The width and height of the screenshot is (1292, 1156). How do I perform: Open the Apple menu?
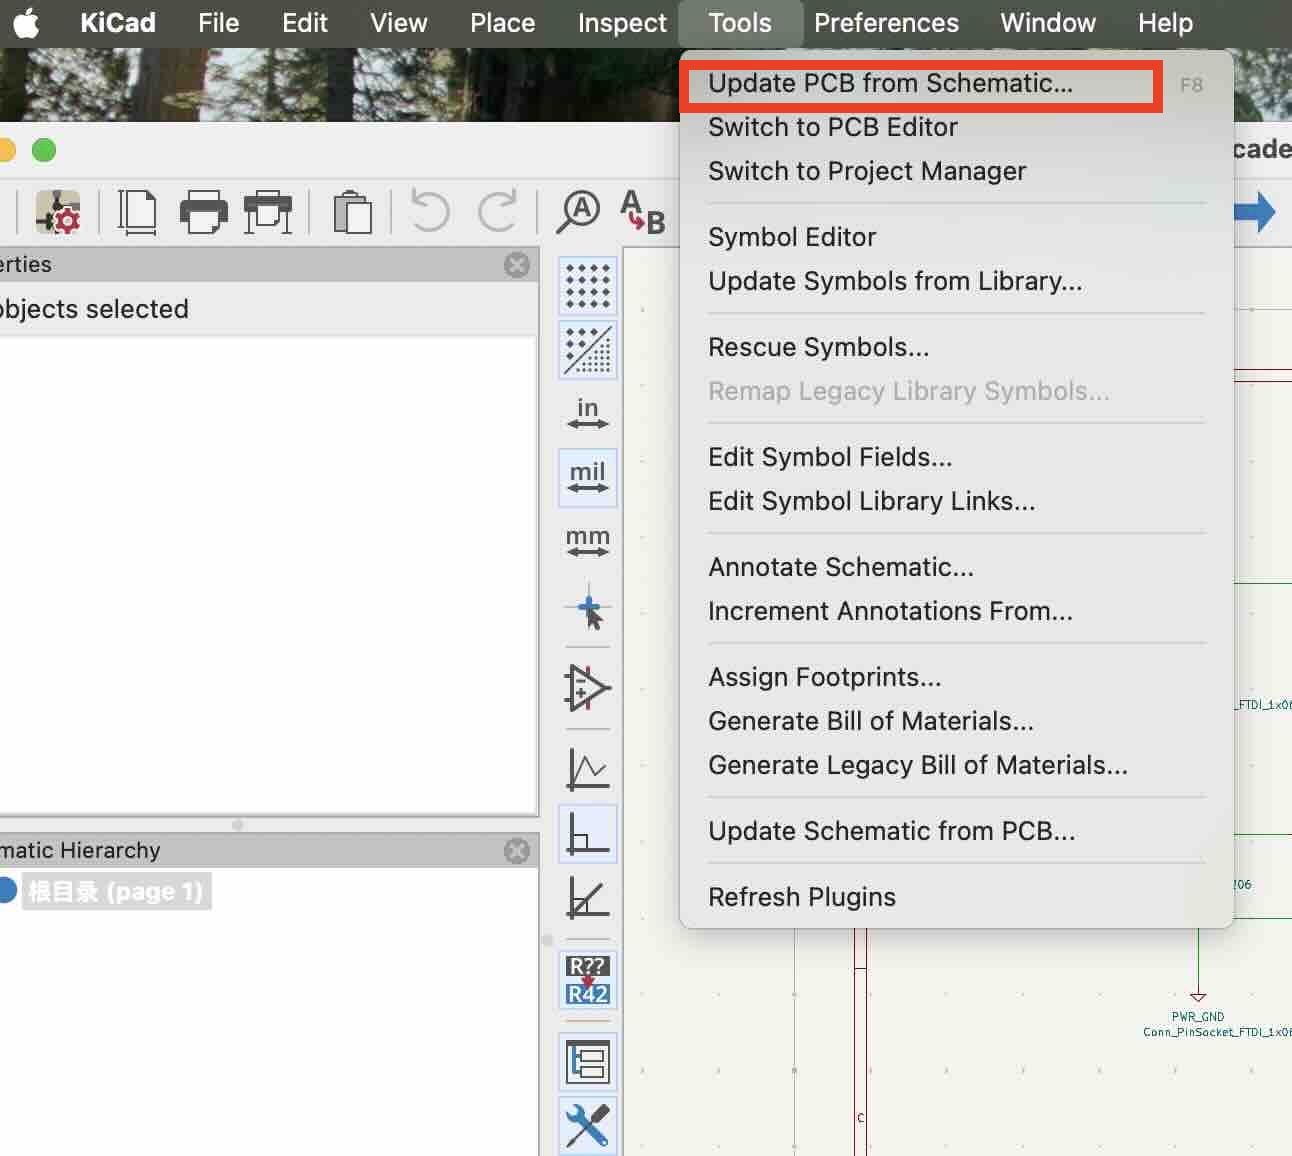click(x=27, y=23)
